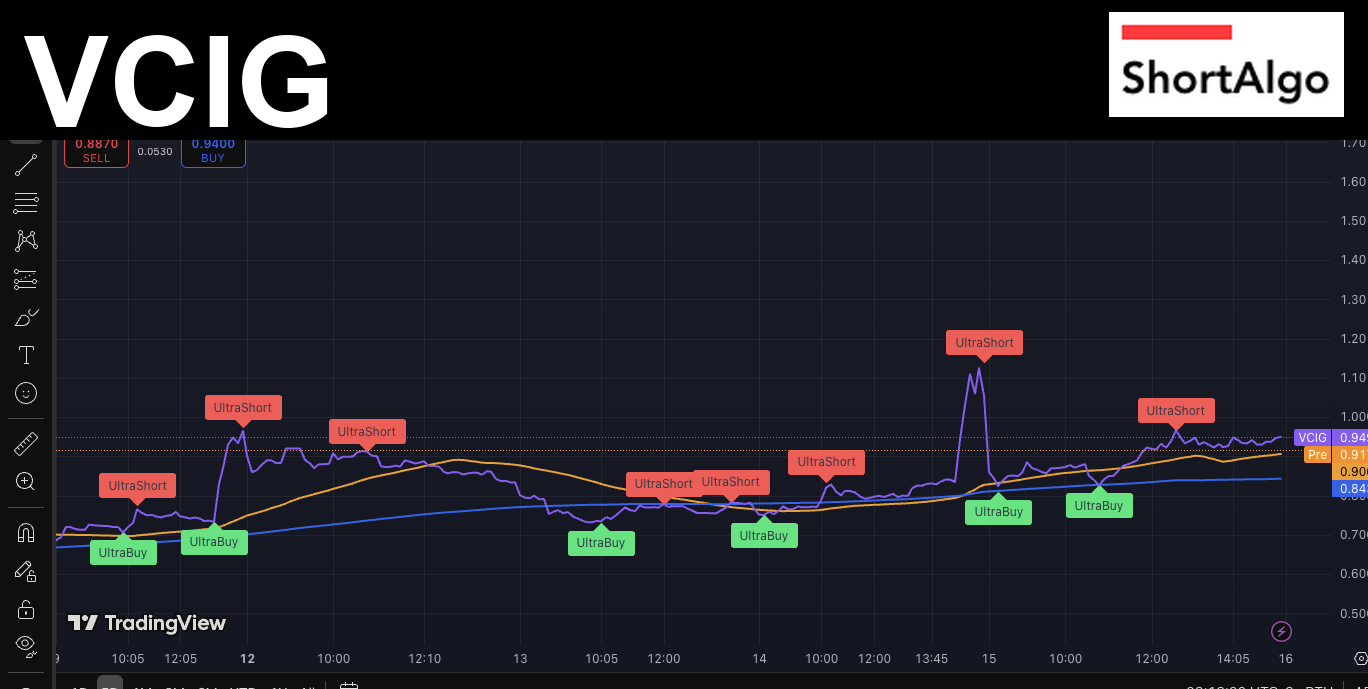Lock all drawing tools
This screenshot has width=1368, height=689.
26,609
